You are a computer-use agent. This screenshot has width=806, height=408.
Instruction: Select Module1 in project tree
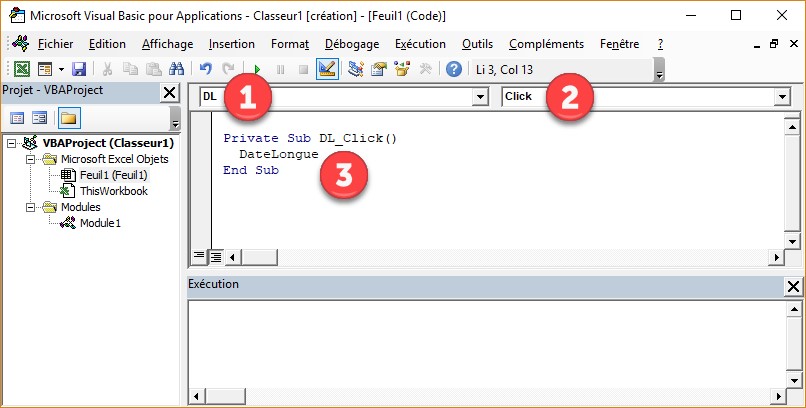pos(100,223)
